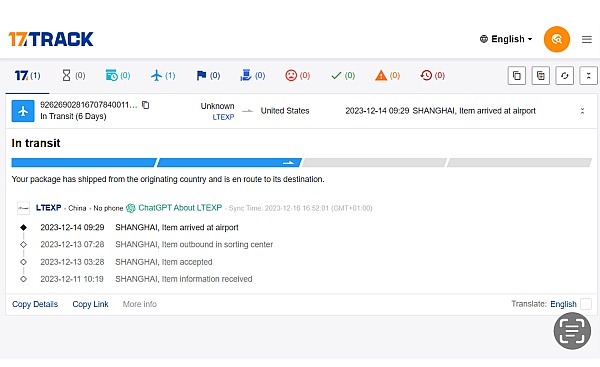
Task: Open LTEXP carrier name link in details
Action: [x=49, y=208]
